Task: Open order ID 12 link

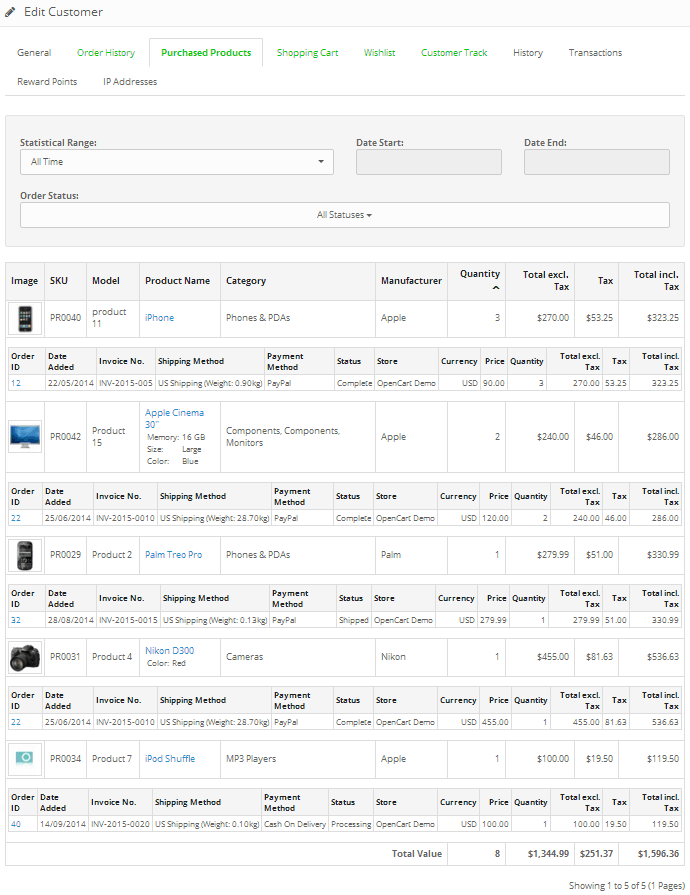Action: (x=16, y=384)
